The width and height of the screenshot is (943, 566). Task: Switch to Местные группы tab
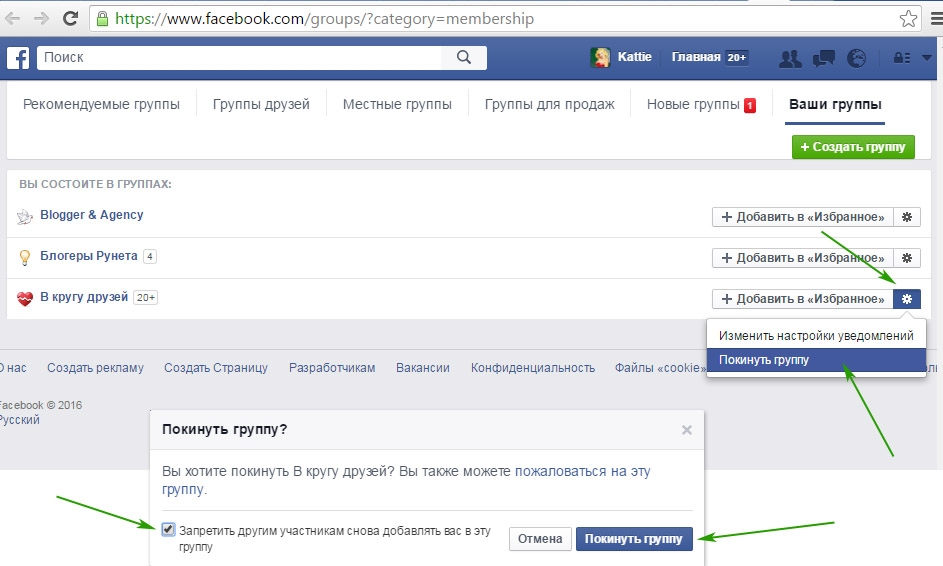pos(397,104)
